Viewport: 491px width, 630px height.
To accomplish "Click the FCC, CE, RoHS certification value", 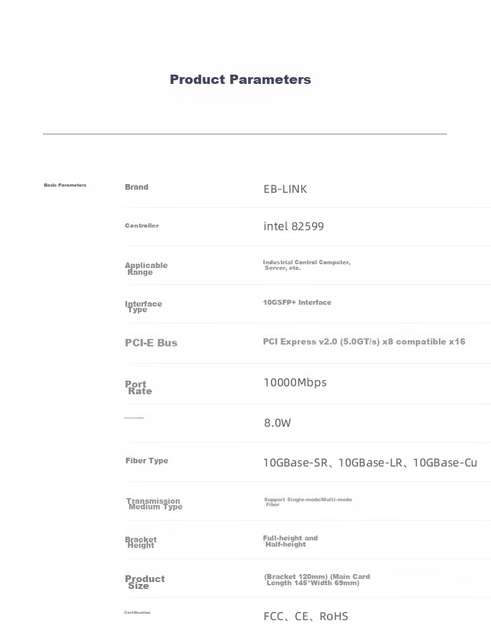I will click(306, 616).
